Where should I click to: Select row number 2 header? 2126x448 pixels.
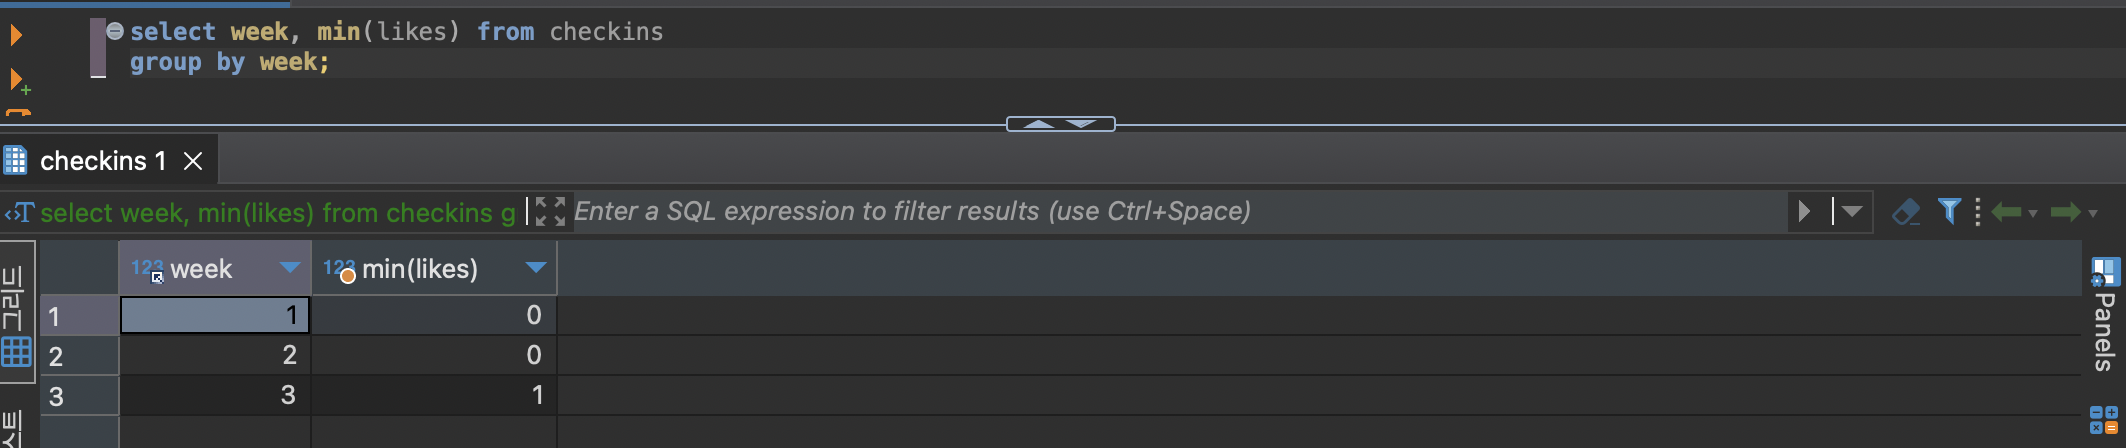point(78,356)
